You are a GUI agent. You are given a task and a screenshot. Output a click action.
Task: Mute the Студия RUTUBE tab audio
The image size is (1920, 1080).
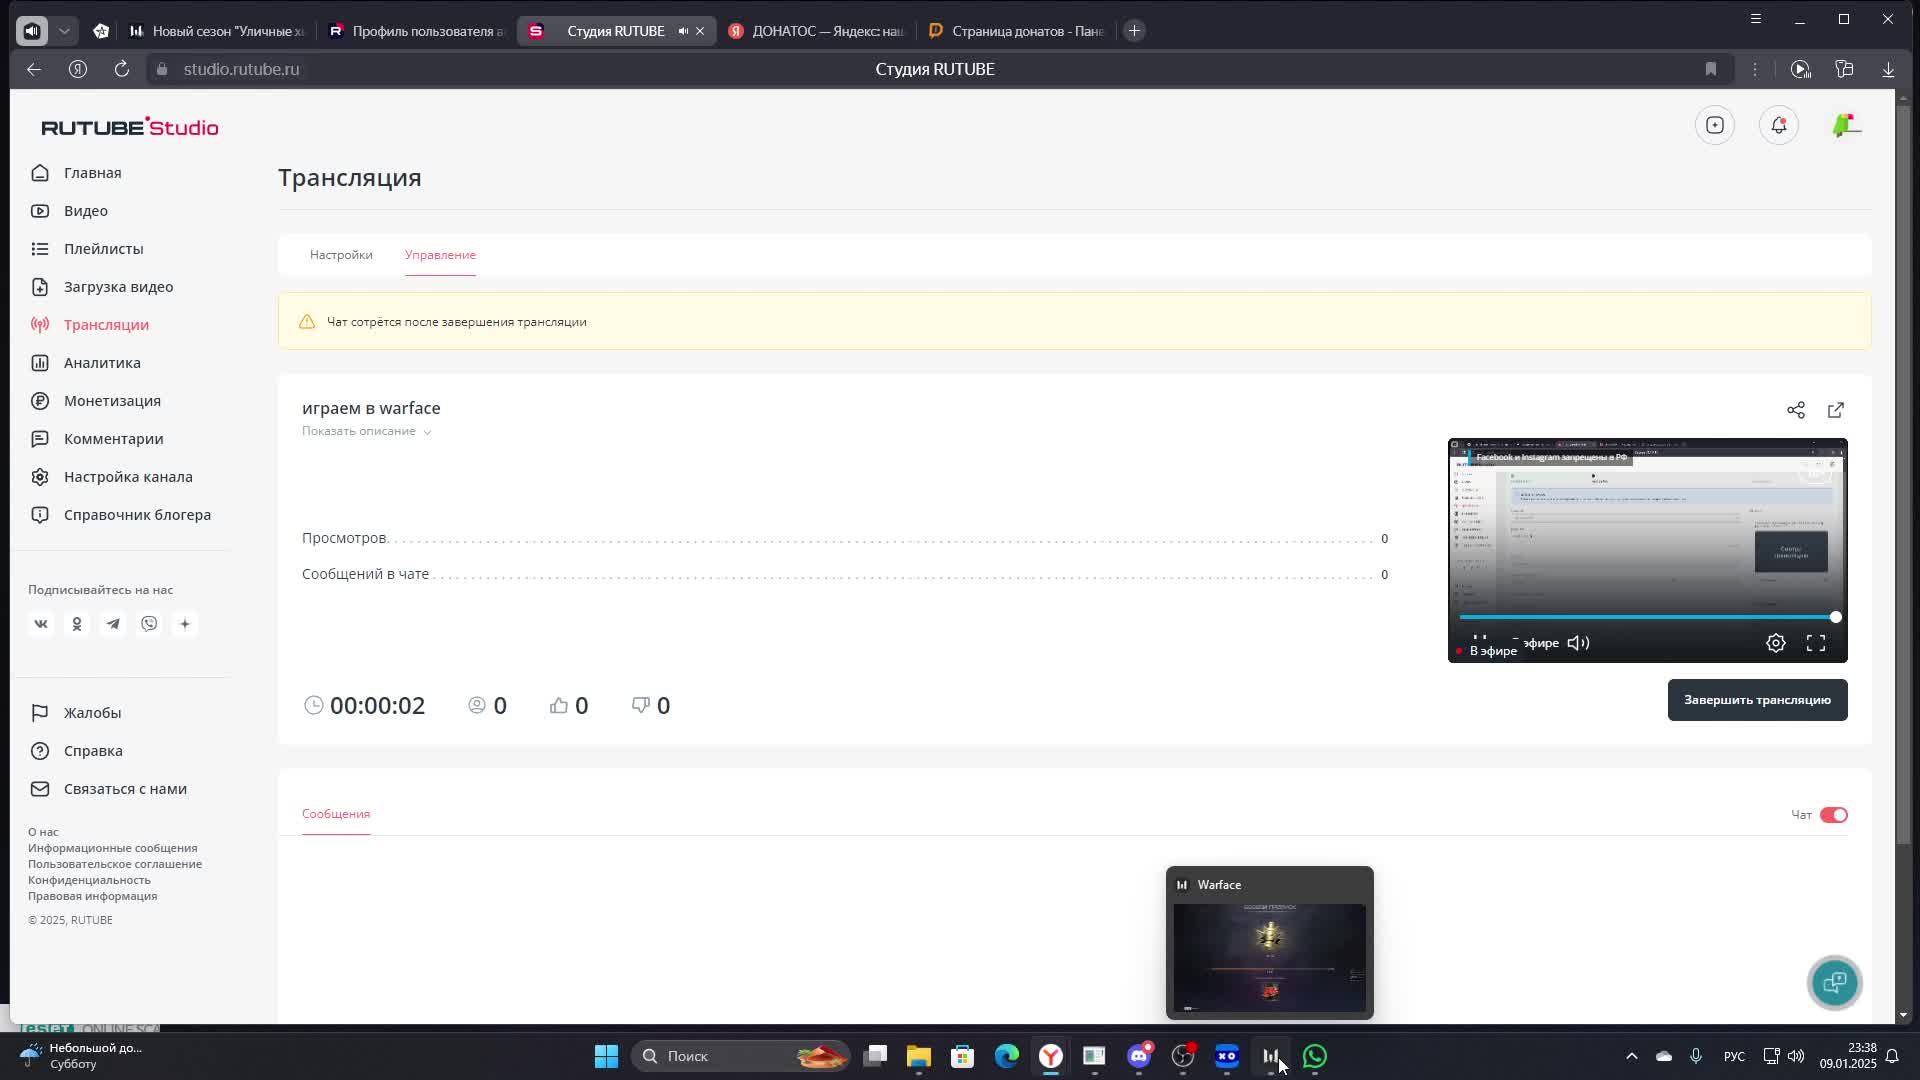(683, 31)
